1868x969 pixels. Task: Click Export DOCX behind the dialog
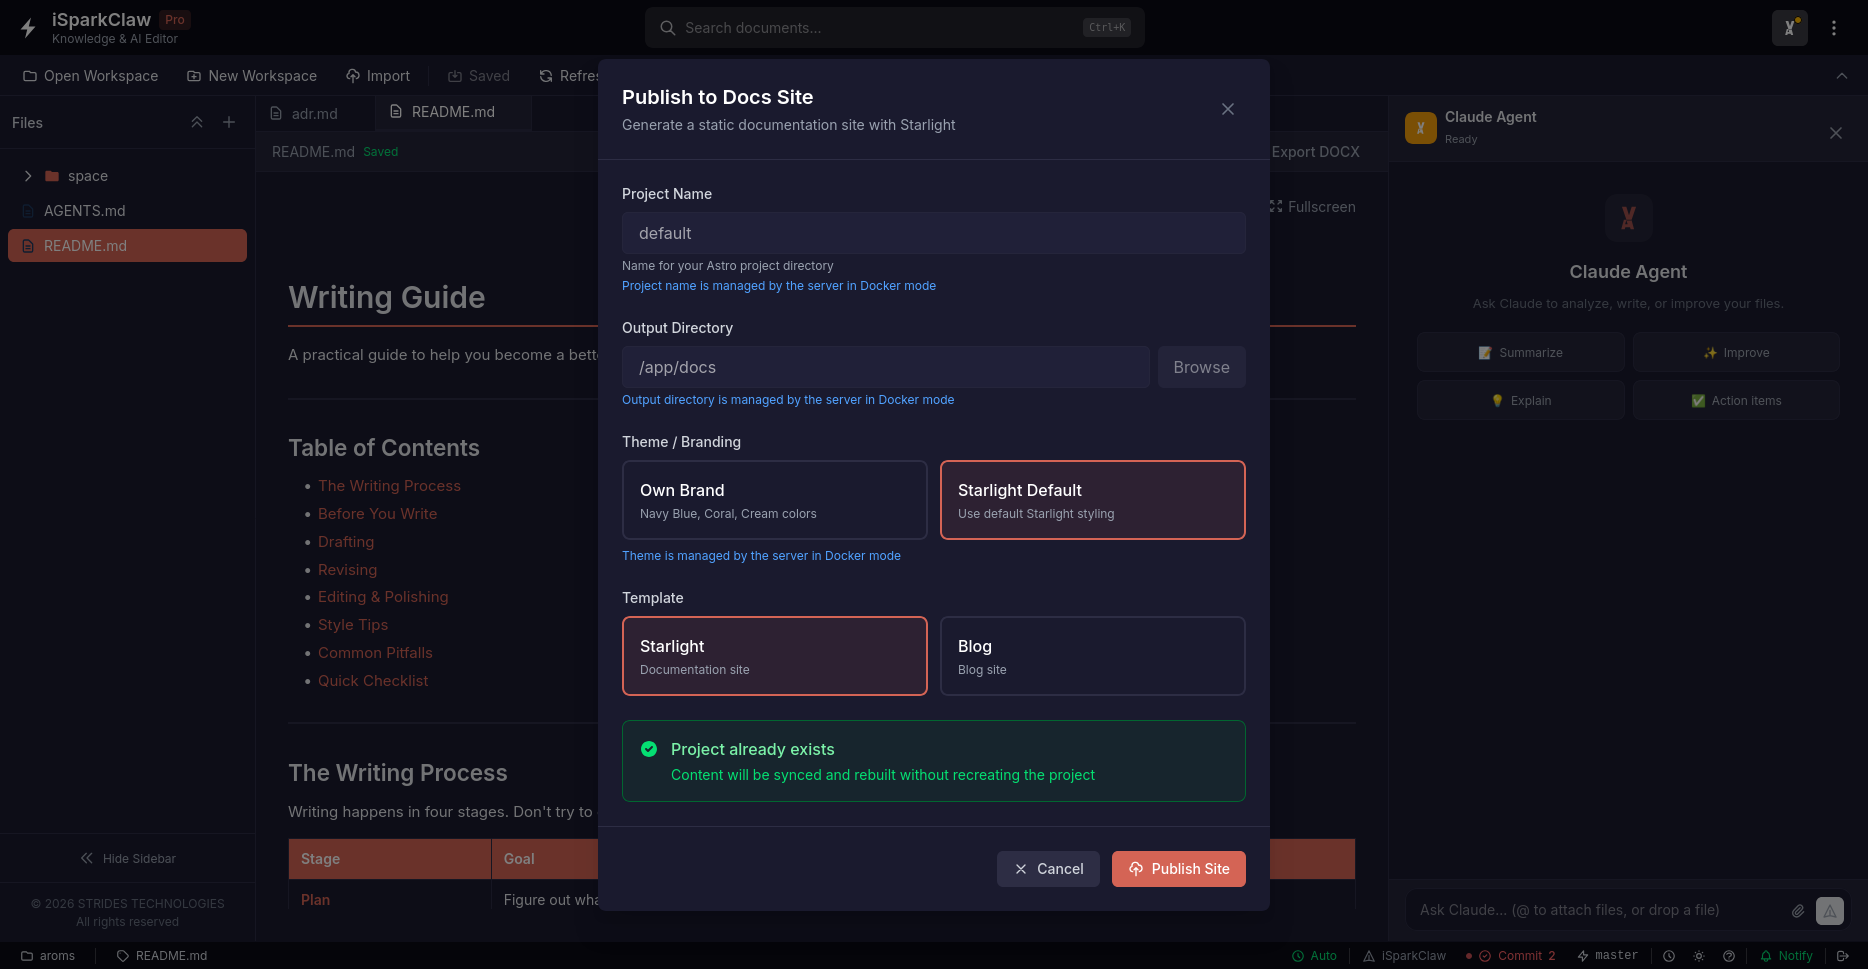click(1315, 152)
